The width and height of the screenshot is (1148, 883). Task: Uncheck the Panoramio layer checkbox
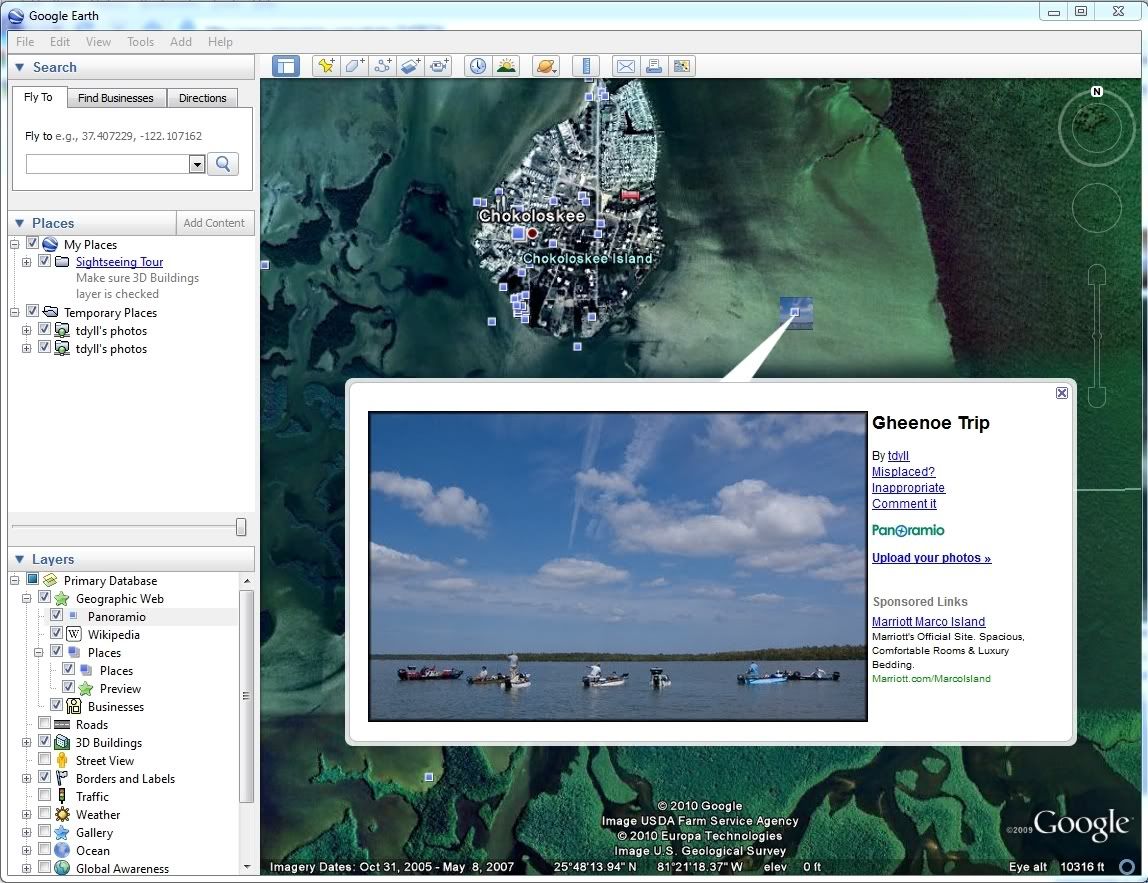(x=56, y=615)
